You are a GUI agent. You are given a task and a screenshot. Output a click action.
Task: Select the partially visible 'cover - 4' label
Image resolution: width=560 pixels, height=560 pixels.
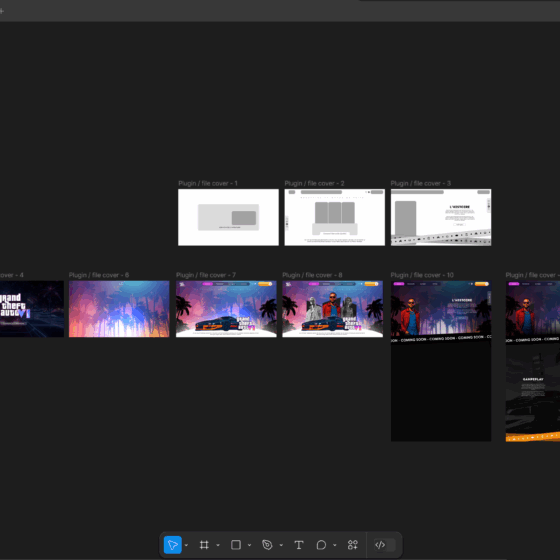tap(12, 275)
